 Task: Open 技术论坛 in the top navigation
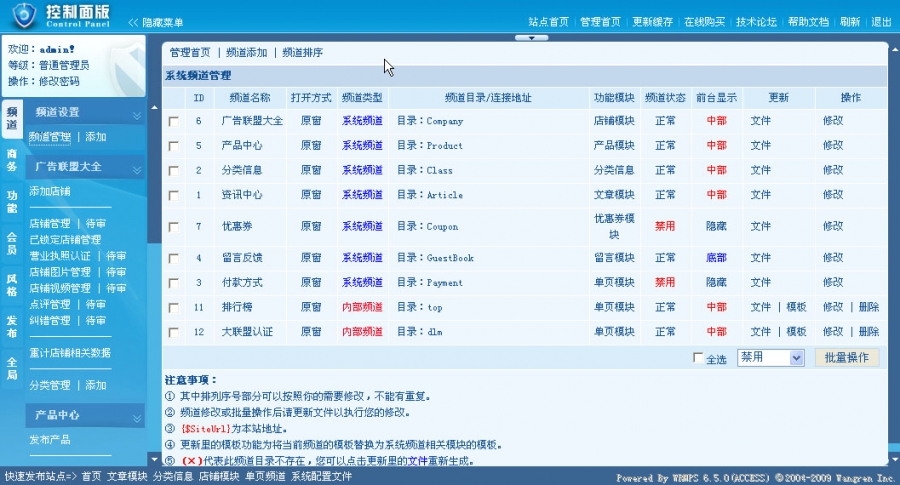[x=757, y=22]
